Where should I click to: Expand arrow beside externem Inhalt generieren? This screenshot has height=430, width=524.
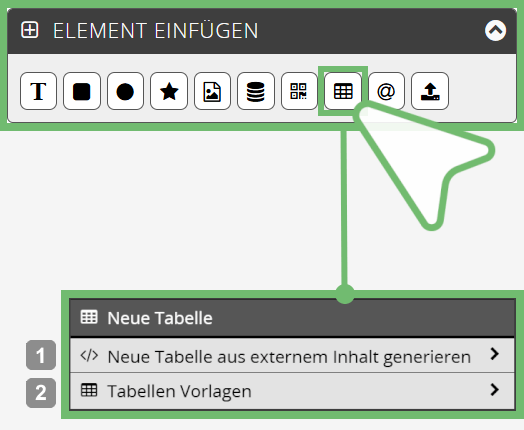495,354
